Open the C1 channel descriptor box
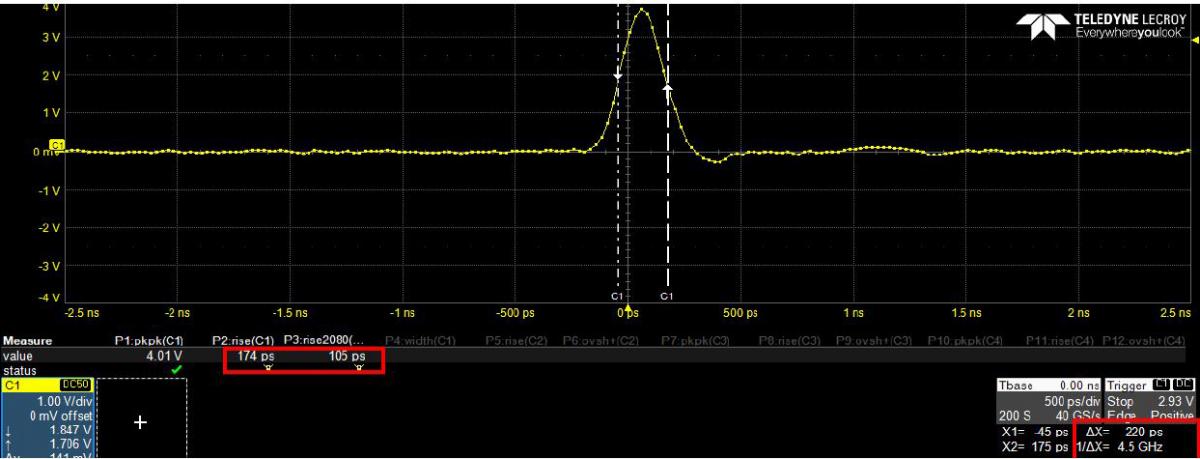Viewport: 1200px width, 459px height. (47, 420)
